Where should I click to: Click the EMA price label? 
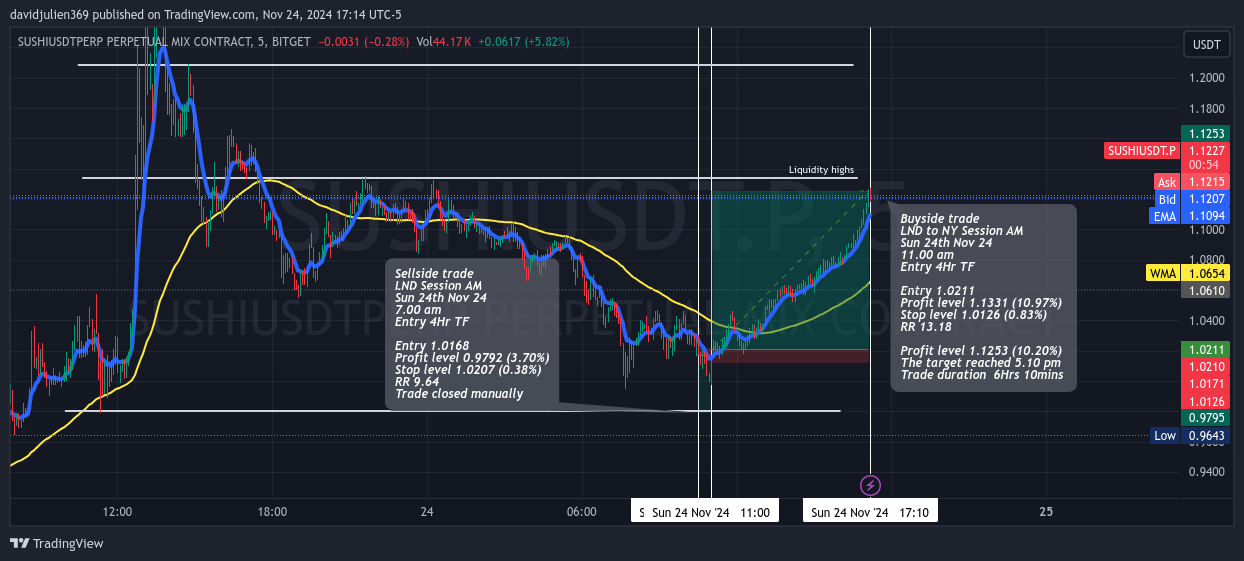[x=1167, y=216]
